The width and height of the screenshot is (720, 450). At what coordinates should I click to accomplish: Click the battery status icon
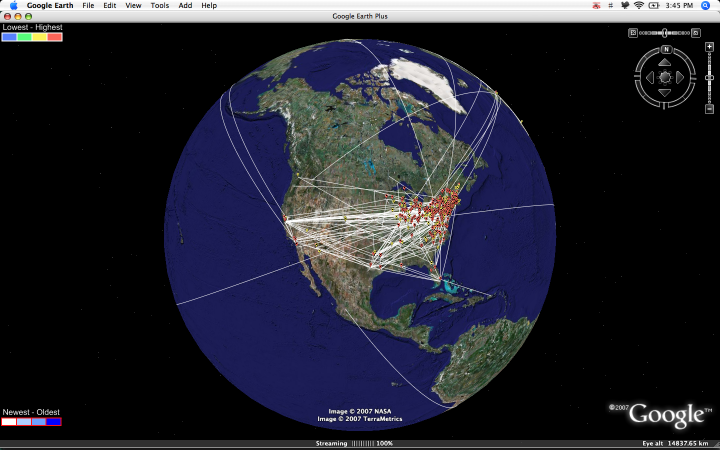pos(654,6)
